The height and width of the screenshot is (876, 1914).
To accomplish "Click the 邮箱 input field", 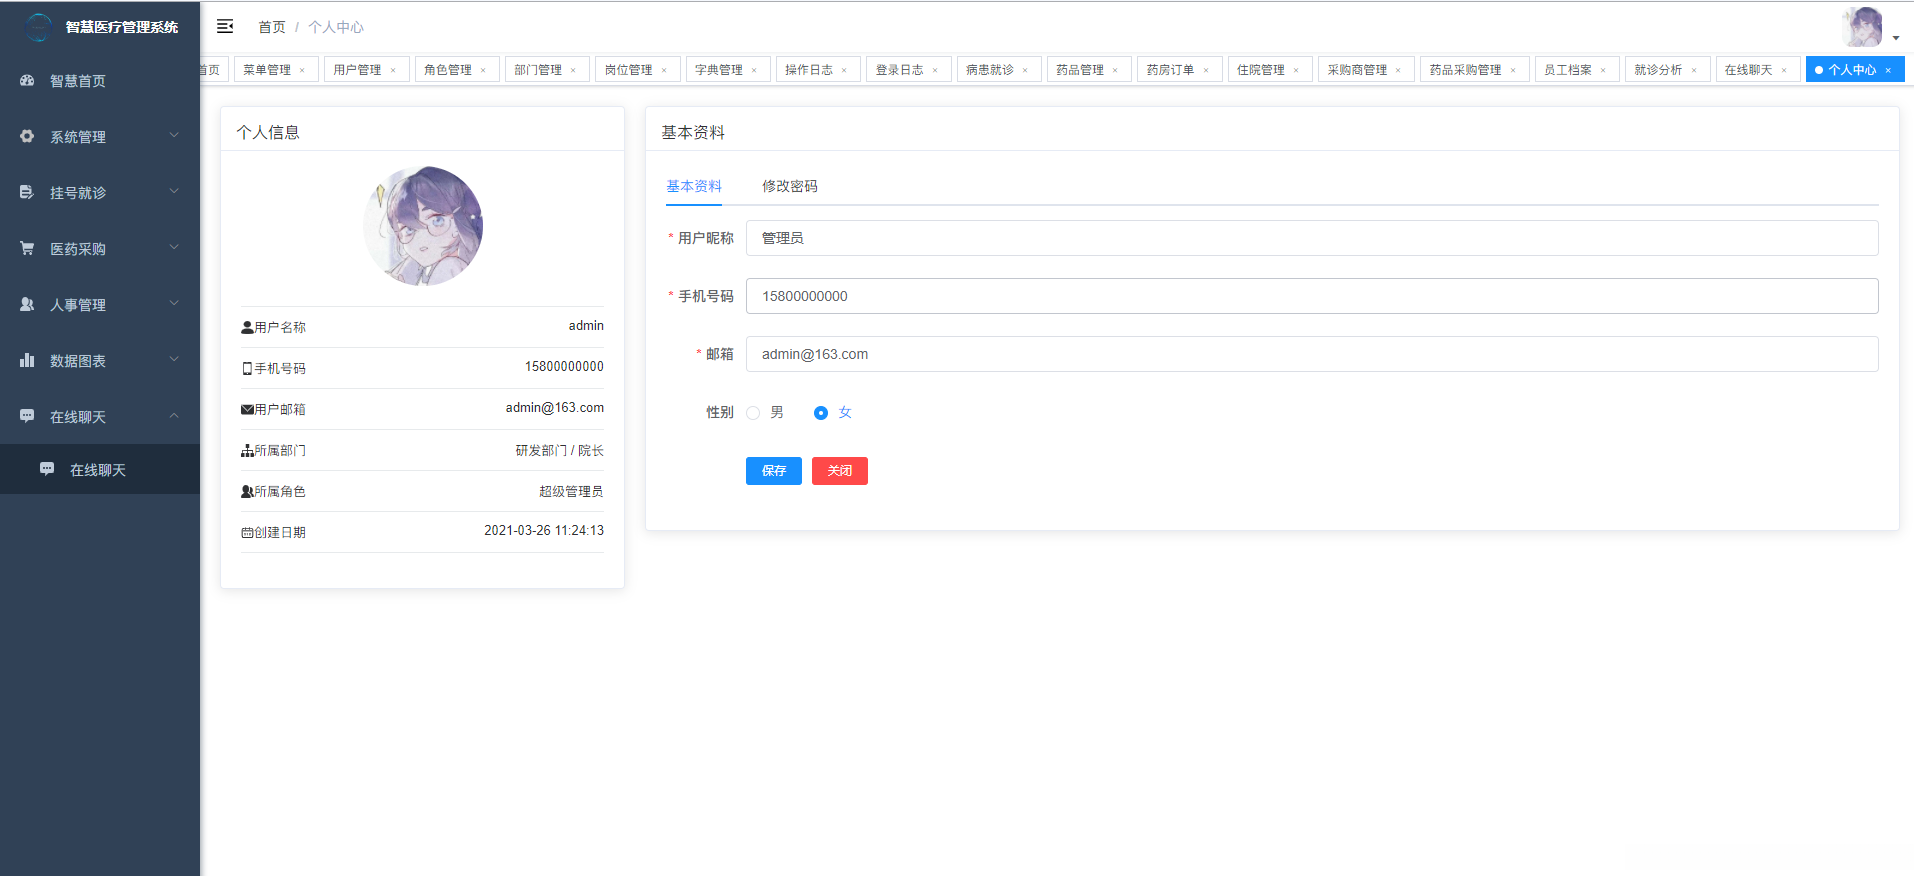I will point(1312,354).
